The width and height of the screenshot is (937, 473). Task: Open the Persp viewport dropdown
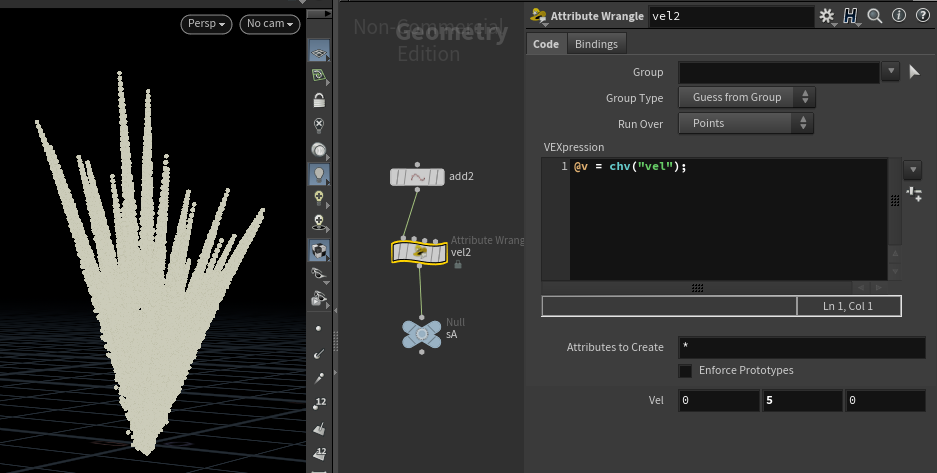coord(206,24)
